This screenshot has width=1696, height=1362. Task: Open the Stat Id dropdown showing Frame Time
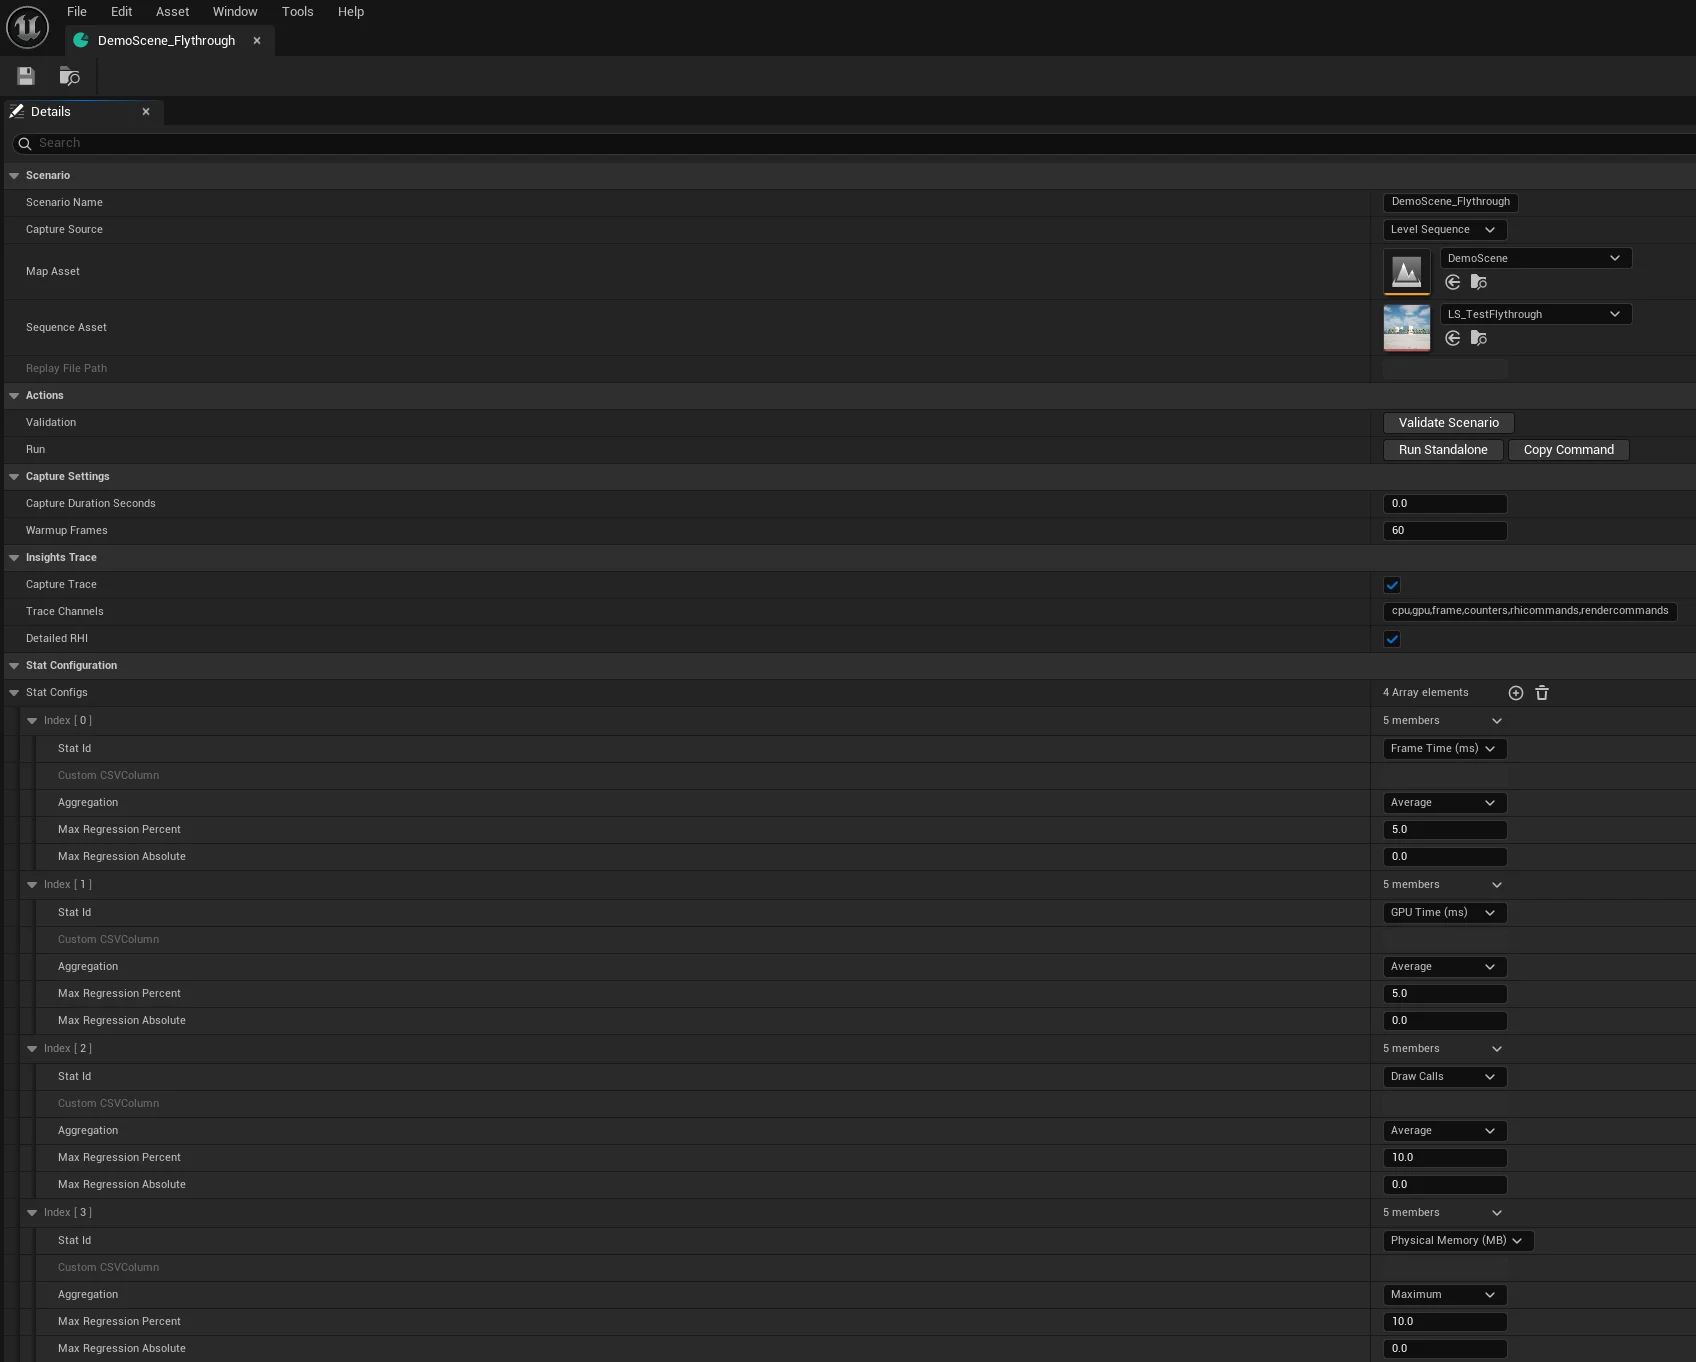[x=1444, y=748]
